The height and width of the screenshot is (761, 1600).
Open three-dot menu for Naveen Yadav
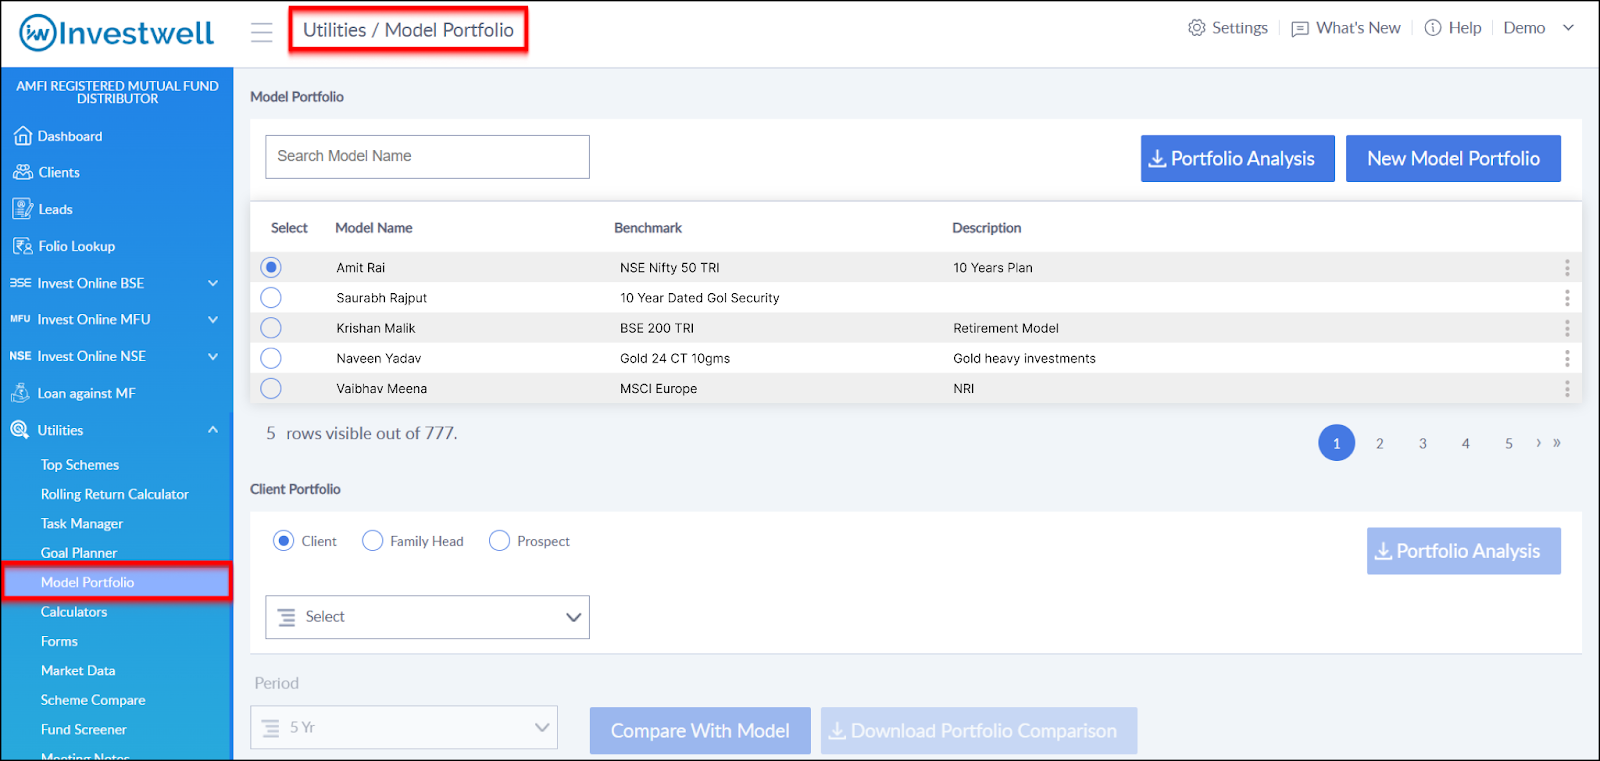(1567, 358)
